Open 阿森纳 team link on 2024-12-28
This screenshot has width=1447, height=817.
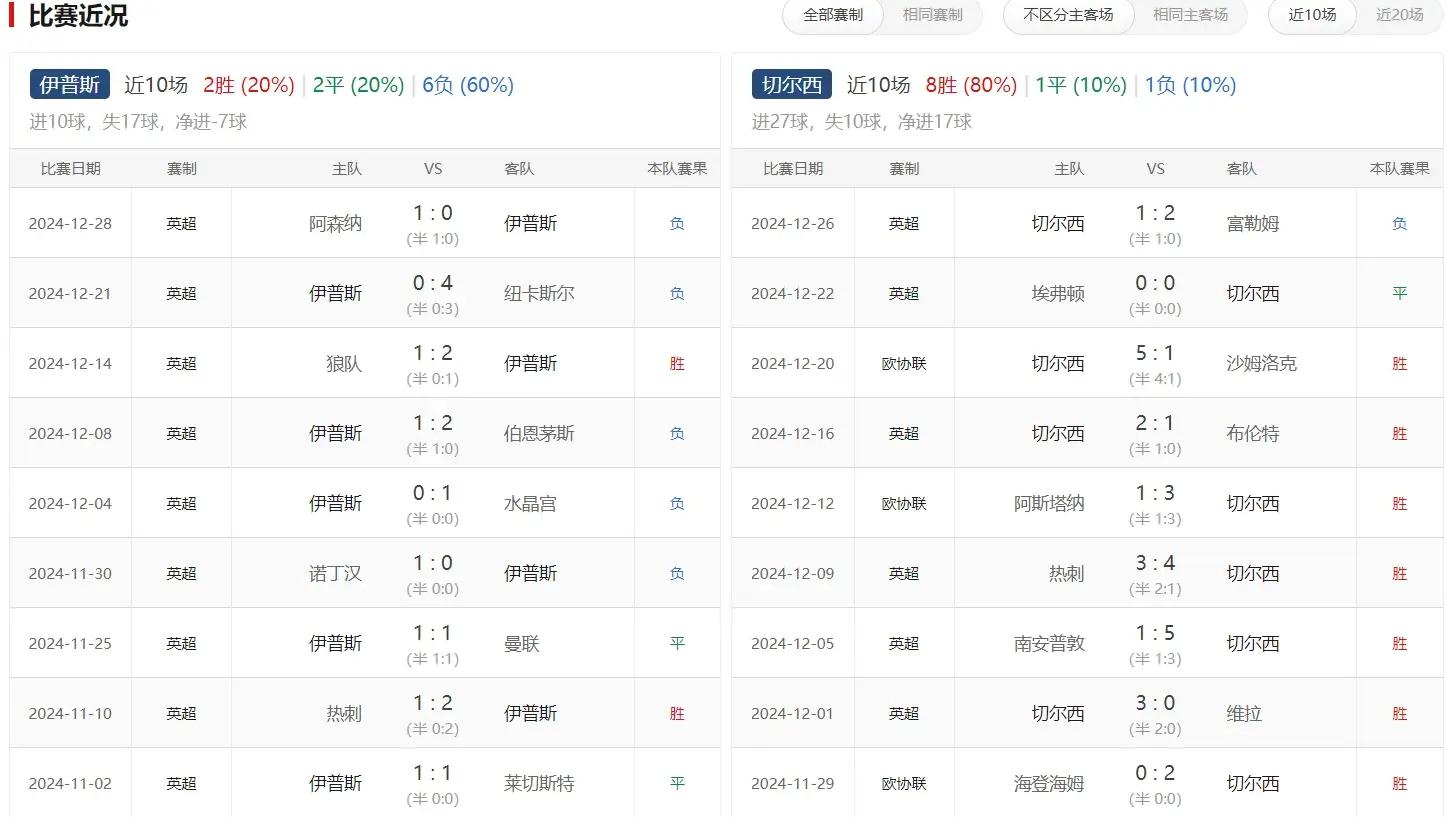coord(335,223)
